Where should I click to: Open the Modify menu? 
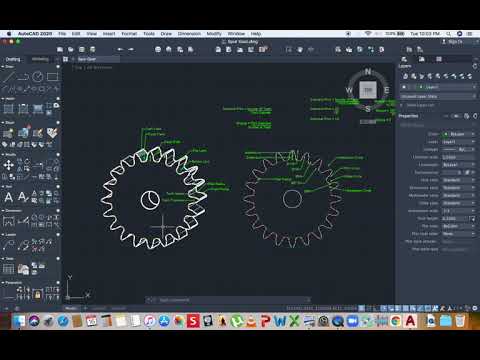214,34
